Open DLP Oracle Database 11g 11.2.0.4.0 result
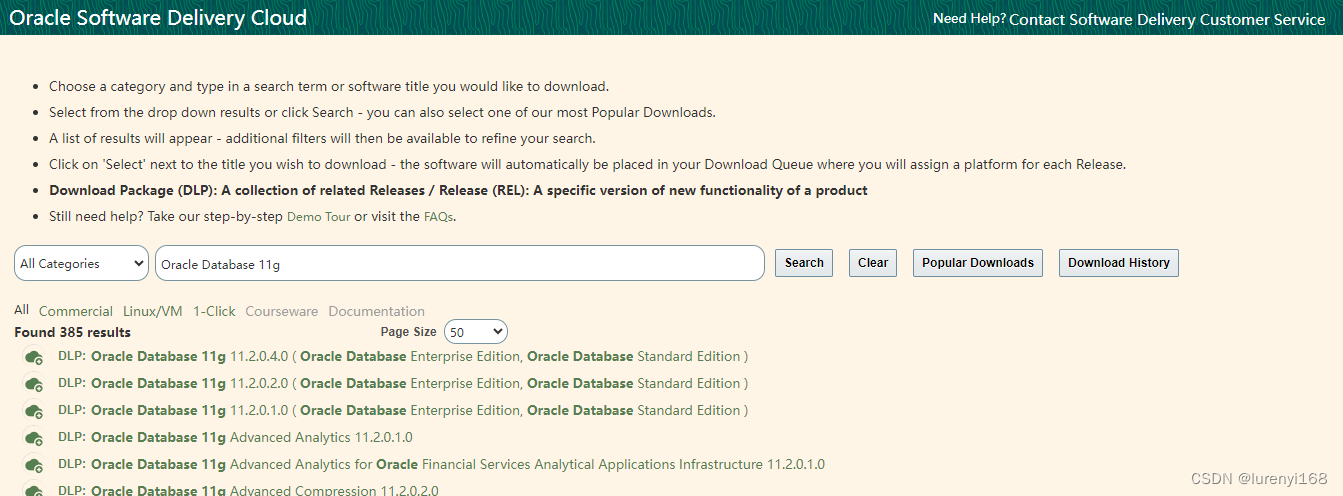Image resolution: width=1343 pixels, height=496 pixels. pos(403,357)
